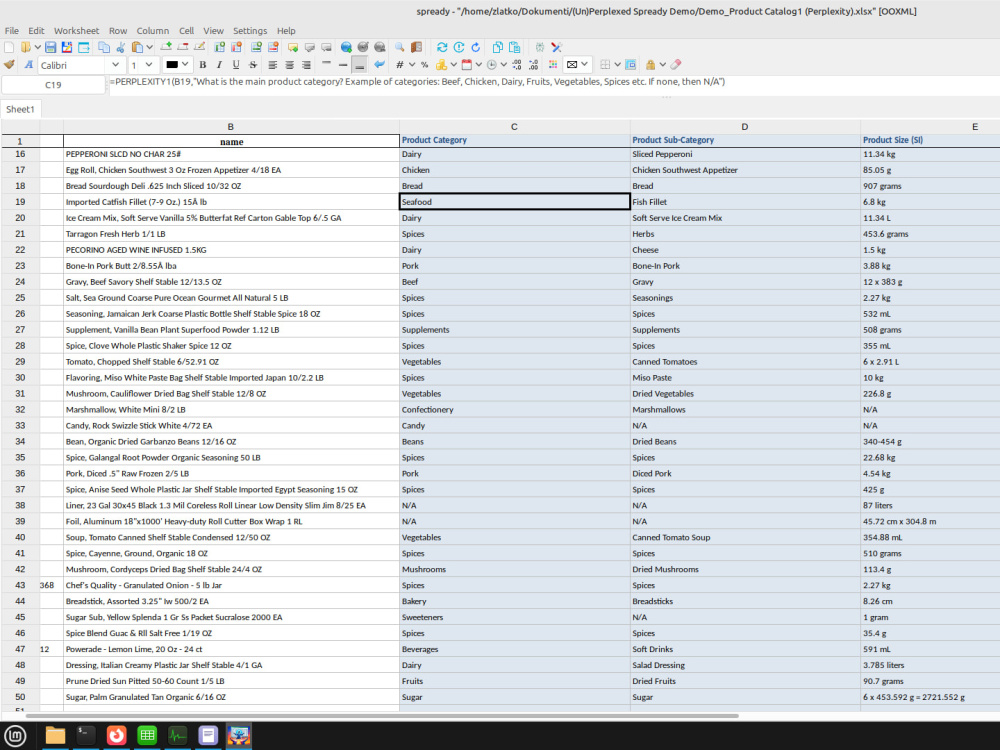1000x750 pixels.
Task: Apply italic formatting with the Italic icon
Action: 219,65
